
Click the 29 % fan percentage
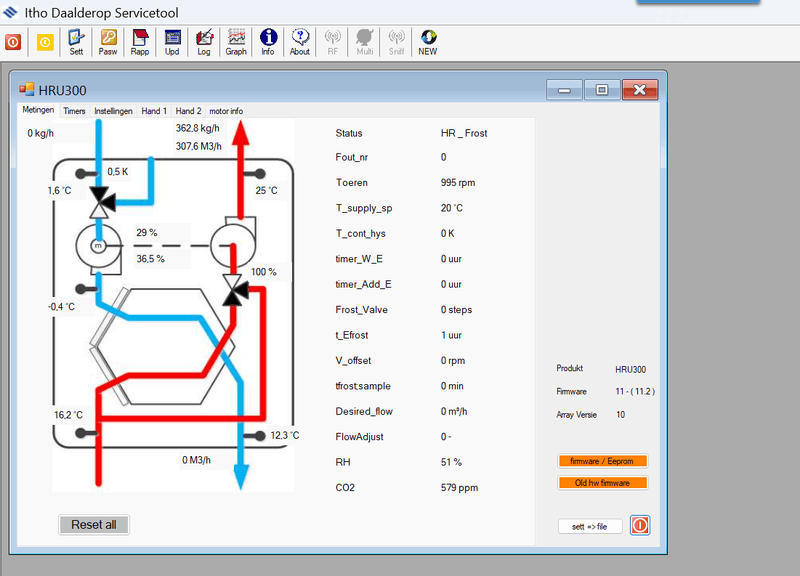146,233
